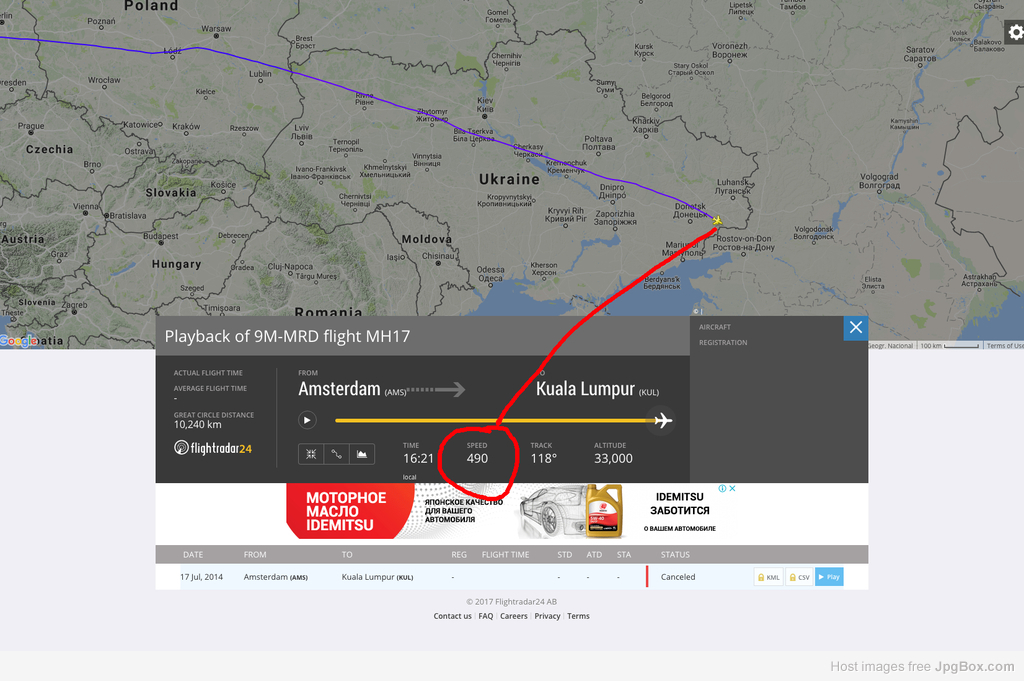Click the Amsterdam origin heading in panel
The height and width of the screenshot is (681, 1024).
[340, 389]
